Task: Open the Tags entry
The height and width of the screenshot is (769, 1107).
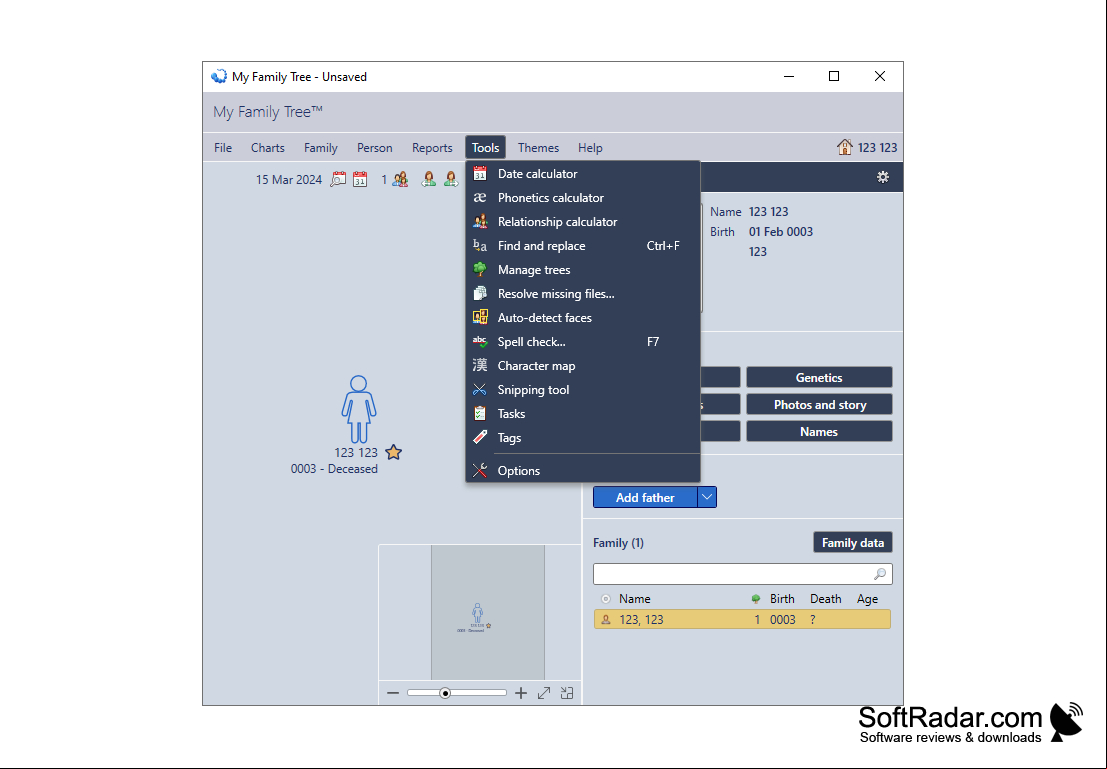Action: (x=582, y=438)
